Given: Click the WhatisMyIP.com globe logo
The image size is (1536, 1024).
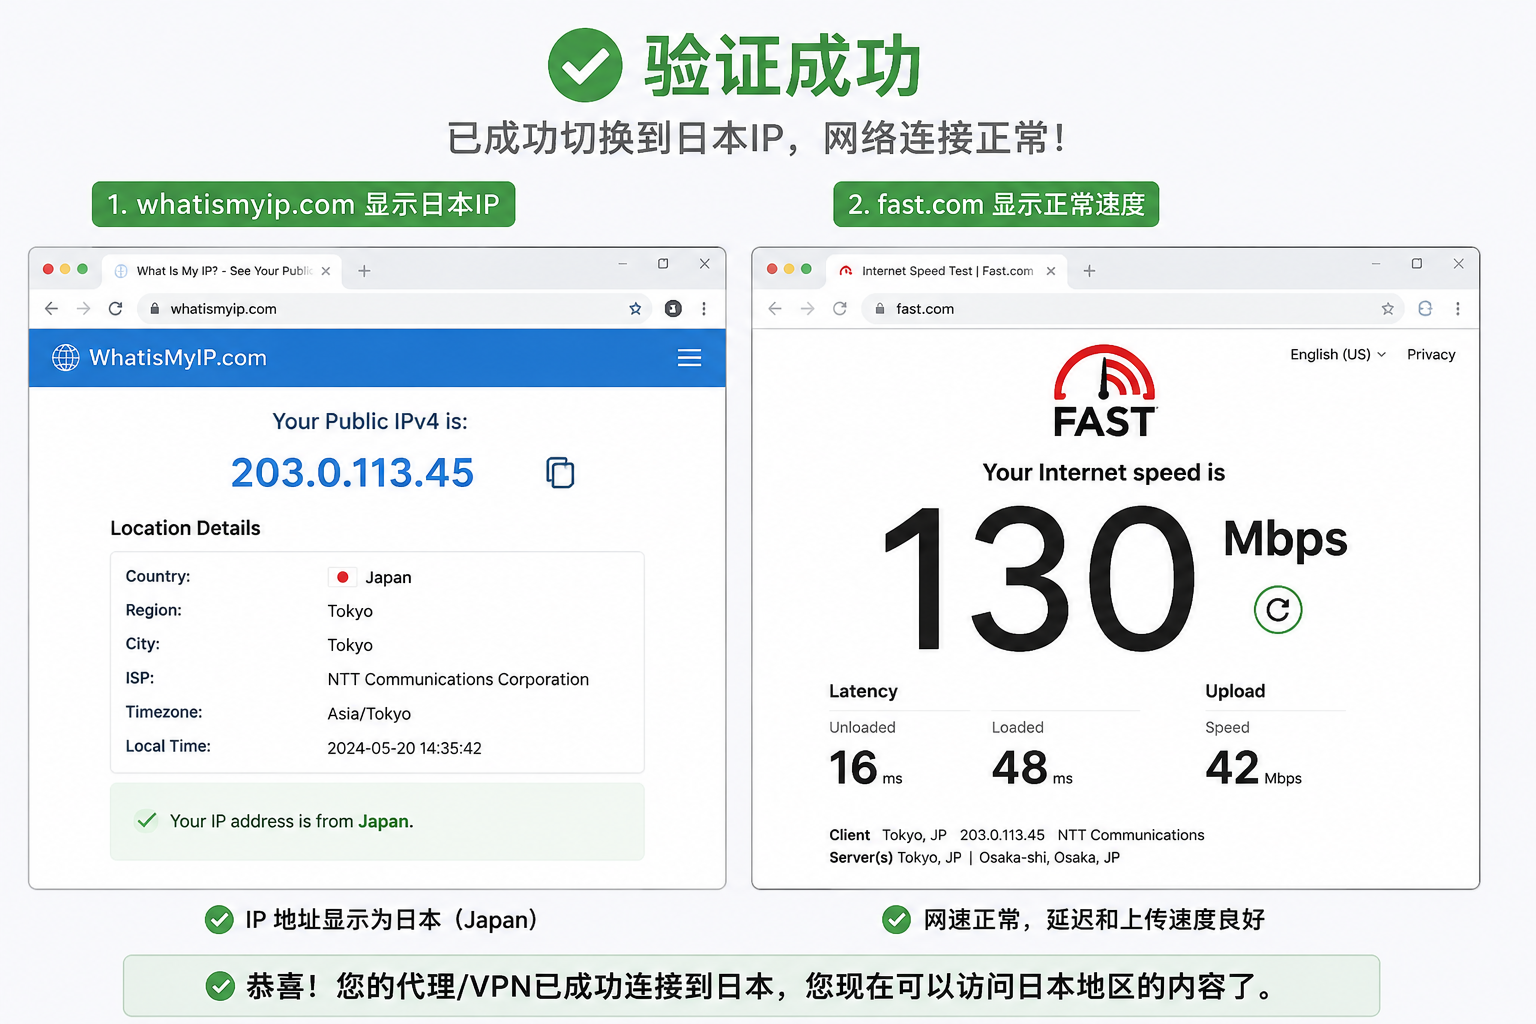Looking at the screenshot, I should [x=66, y=358].
